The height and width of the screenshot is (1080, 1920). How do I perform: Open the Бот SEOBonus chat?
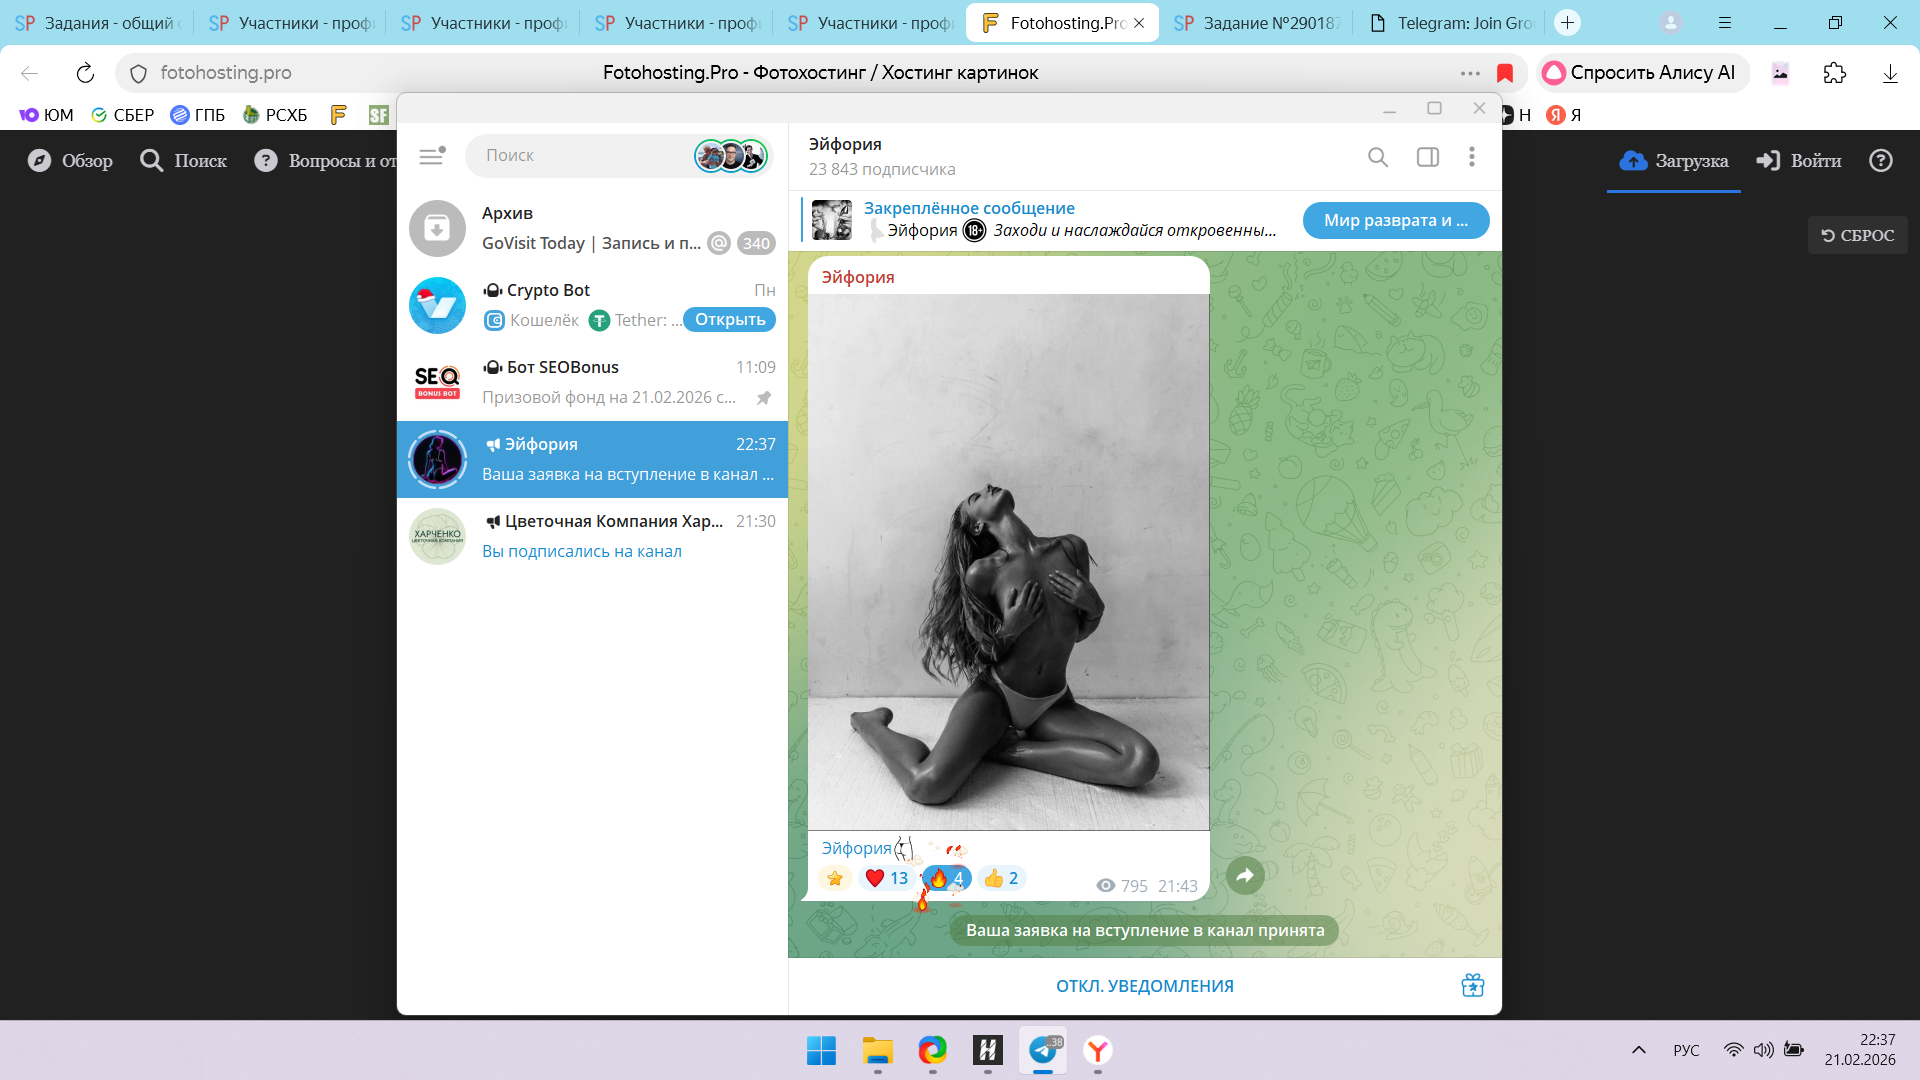592,382
